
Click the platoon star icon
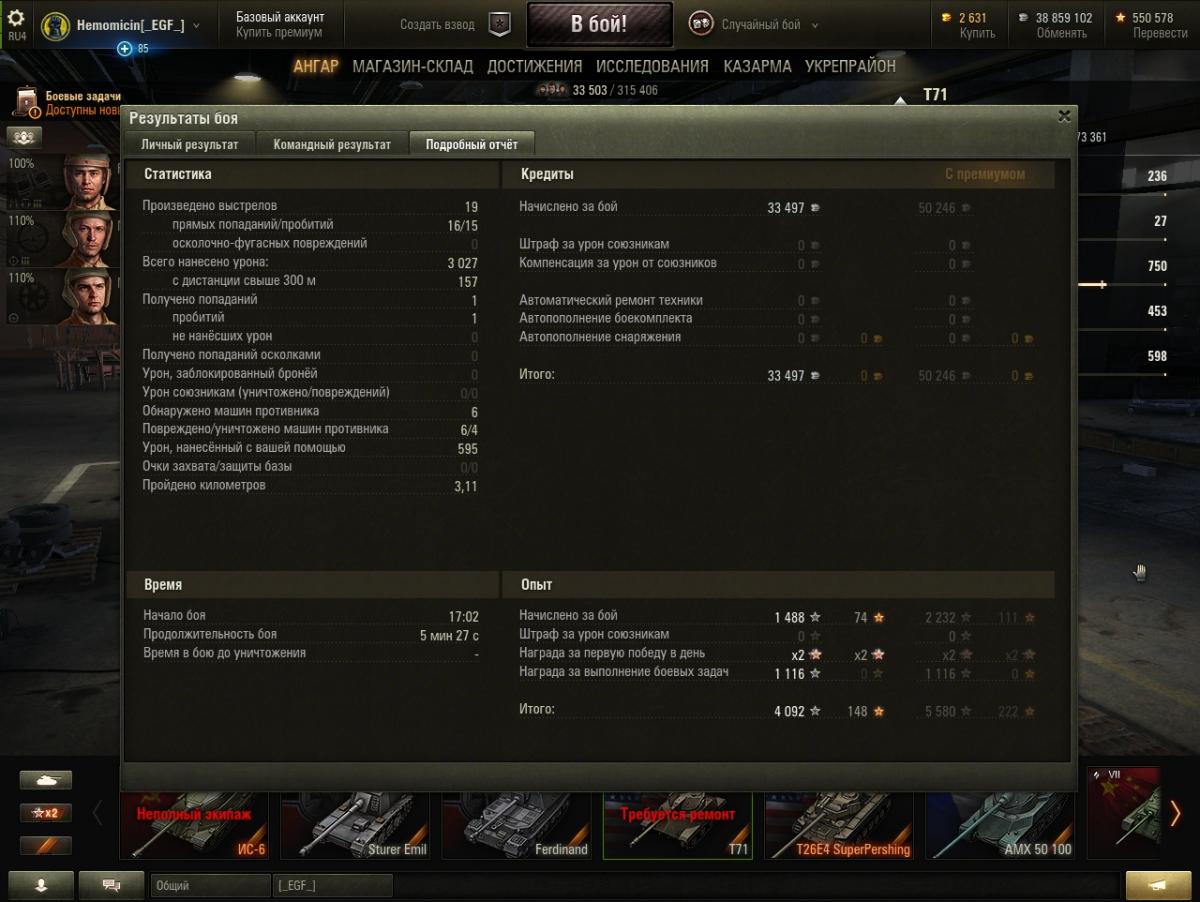[501, 24]
